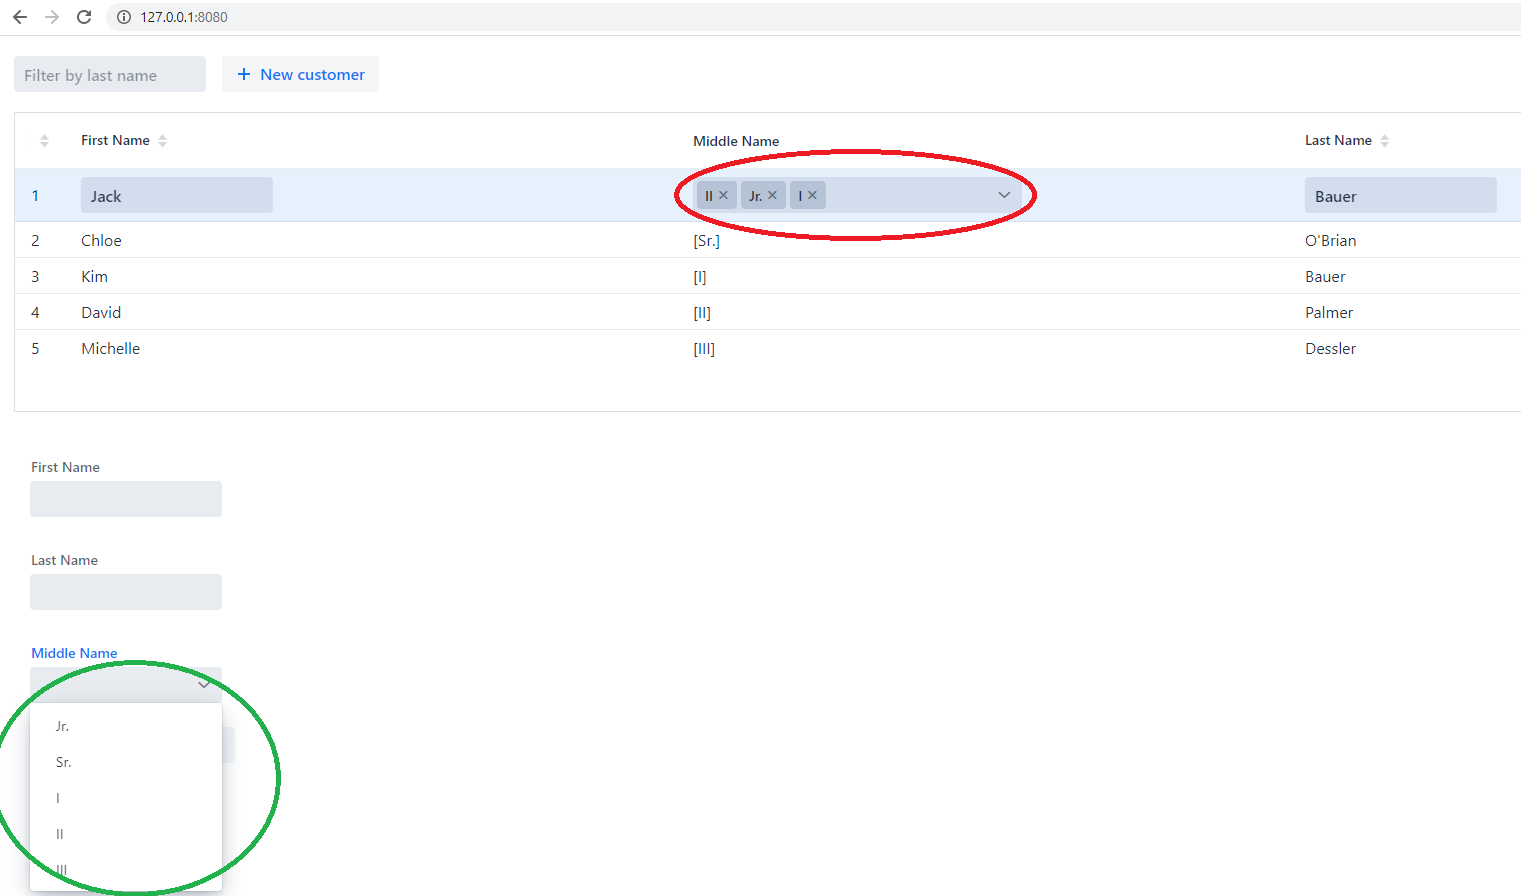Toggle the form's Middle Name dropdown chevron
This screenshot has width=1521, height=896.
204,685
